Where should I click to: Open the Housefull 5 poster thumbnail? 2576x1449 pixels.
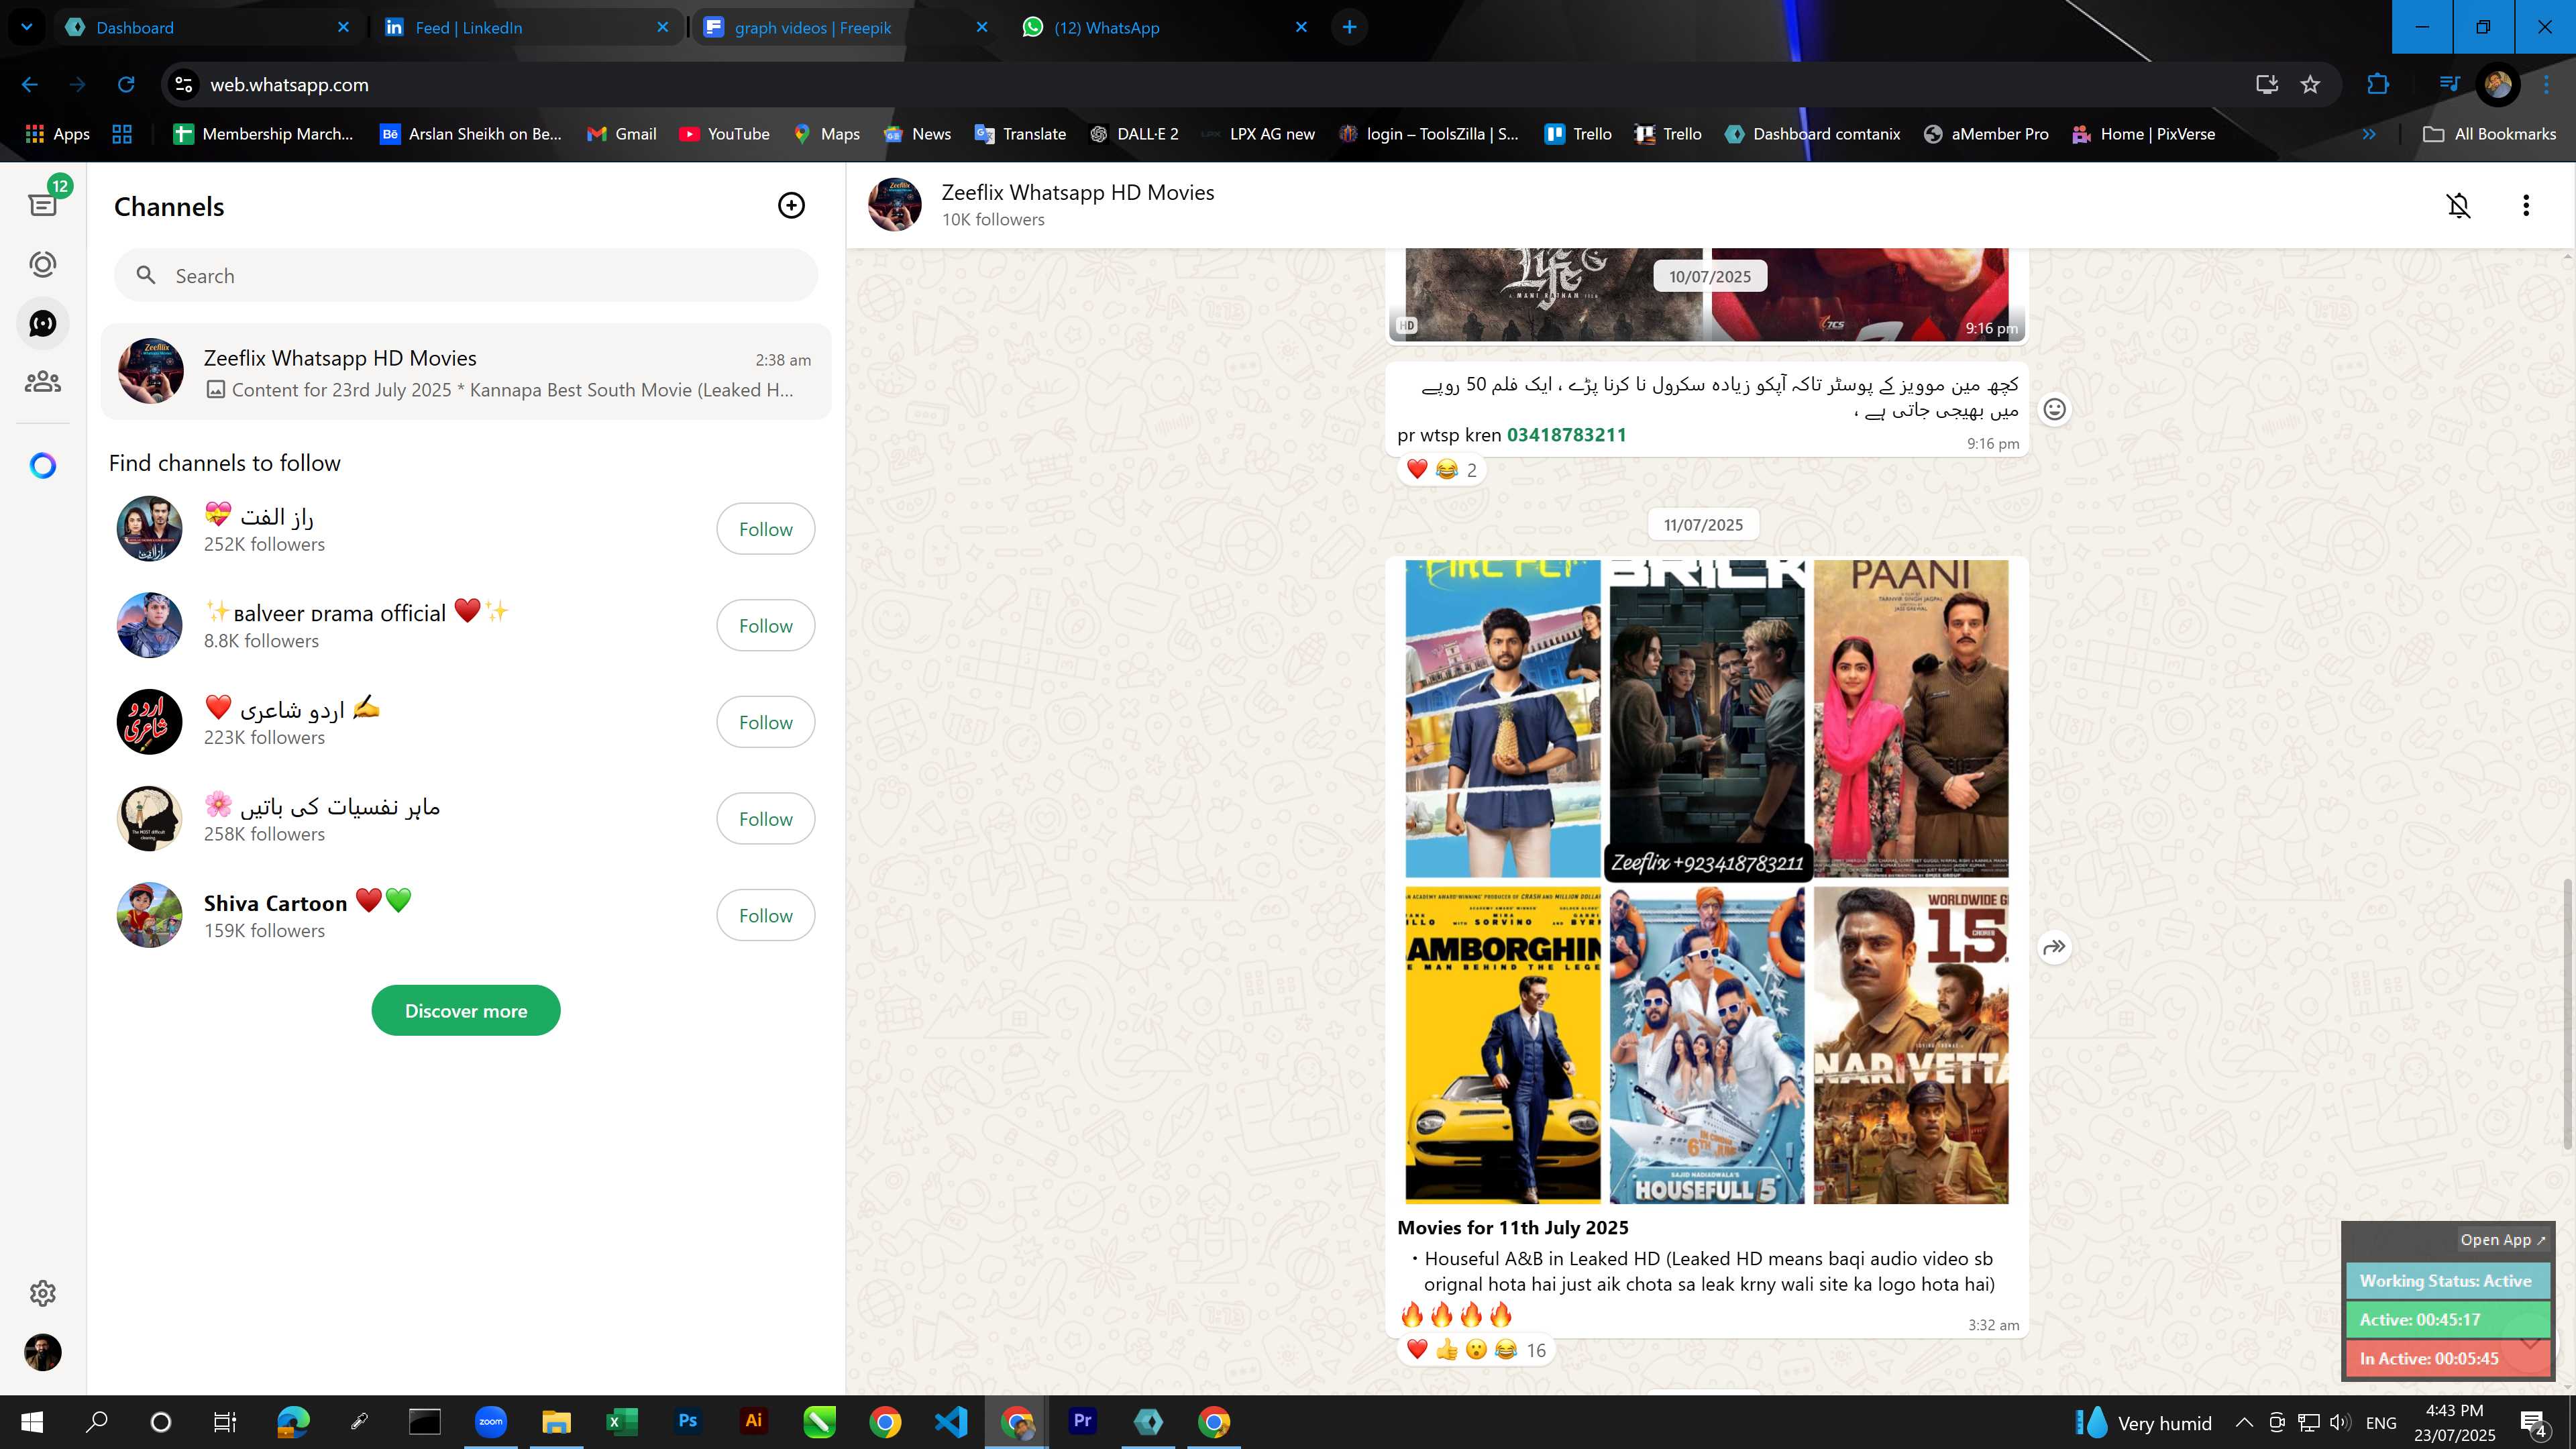pos(1706,1045)
